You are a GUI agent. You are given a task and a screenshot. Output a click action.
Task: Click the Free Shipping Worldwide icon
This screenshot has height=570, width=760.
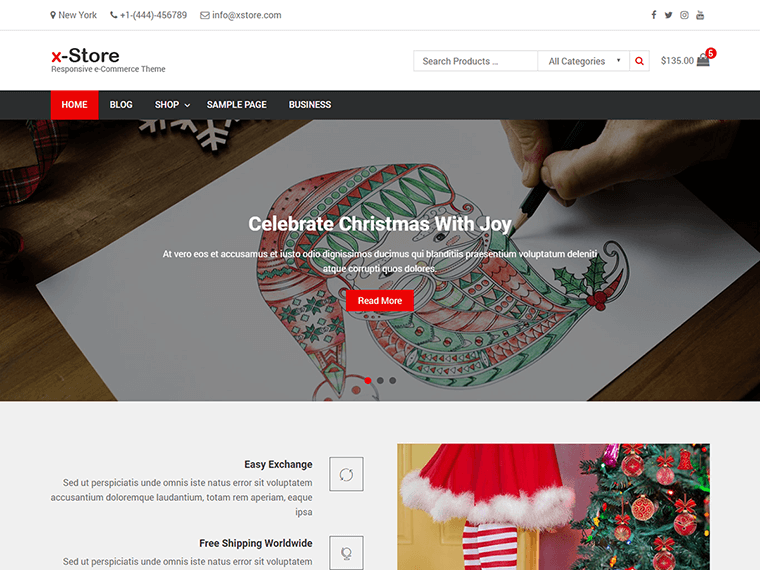point(346,553)
